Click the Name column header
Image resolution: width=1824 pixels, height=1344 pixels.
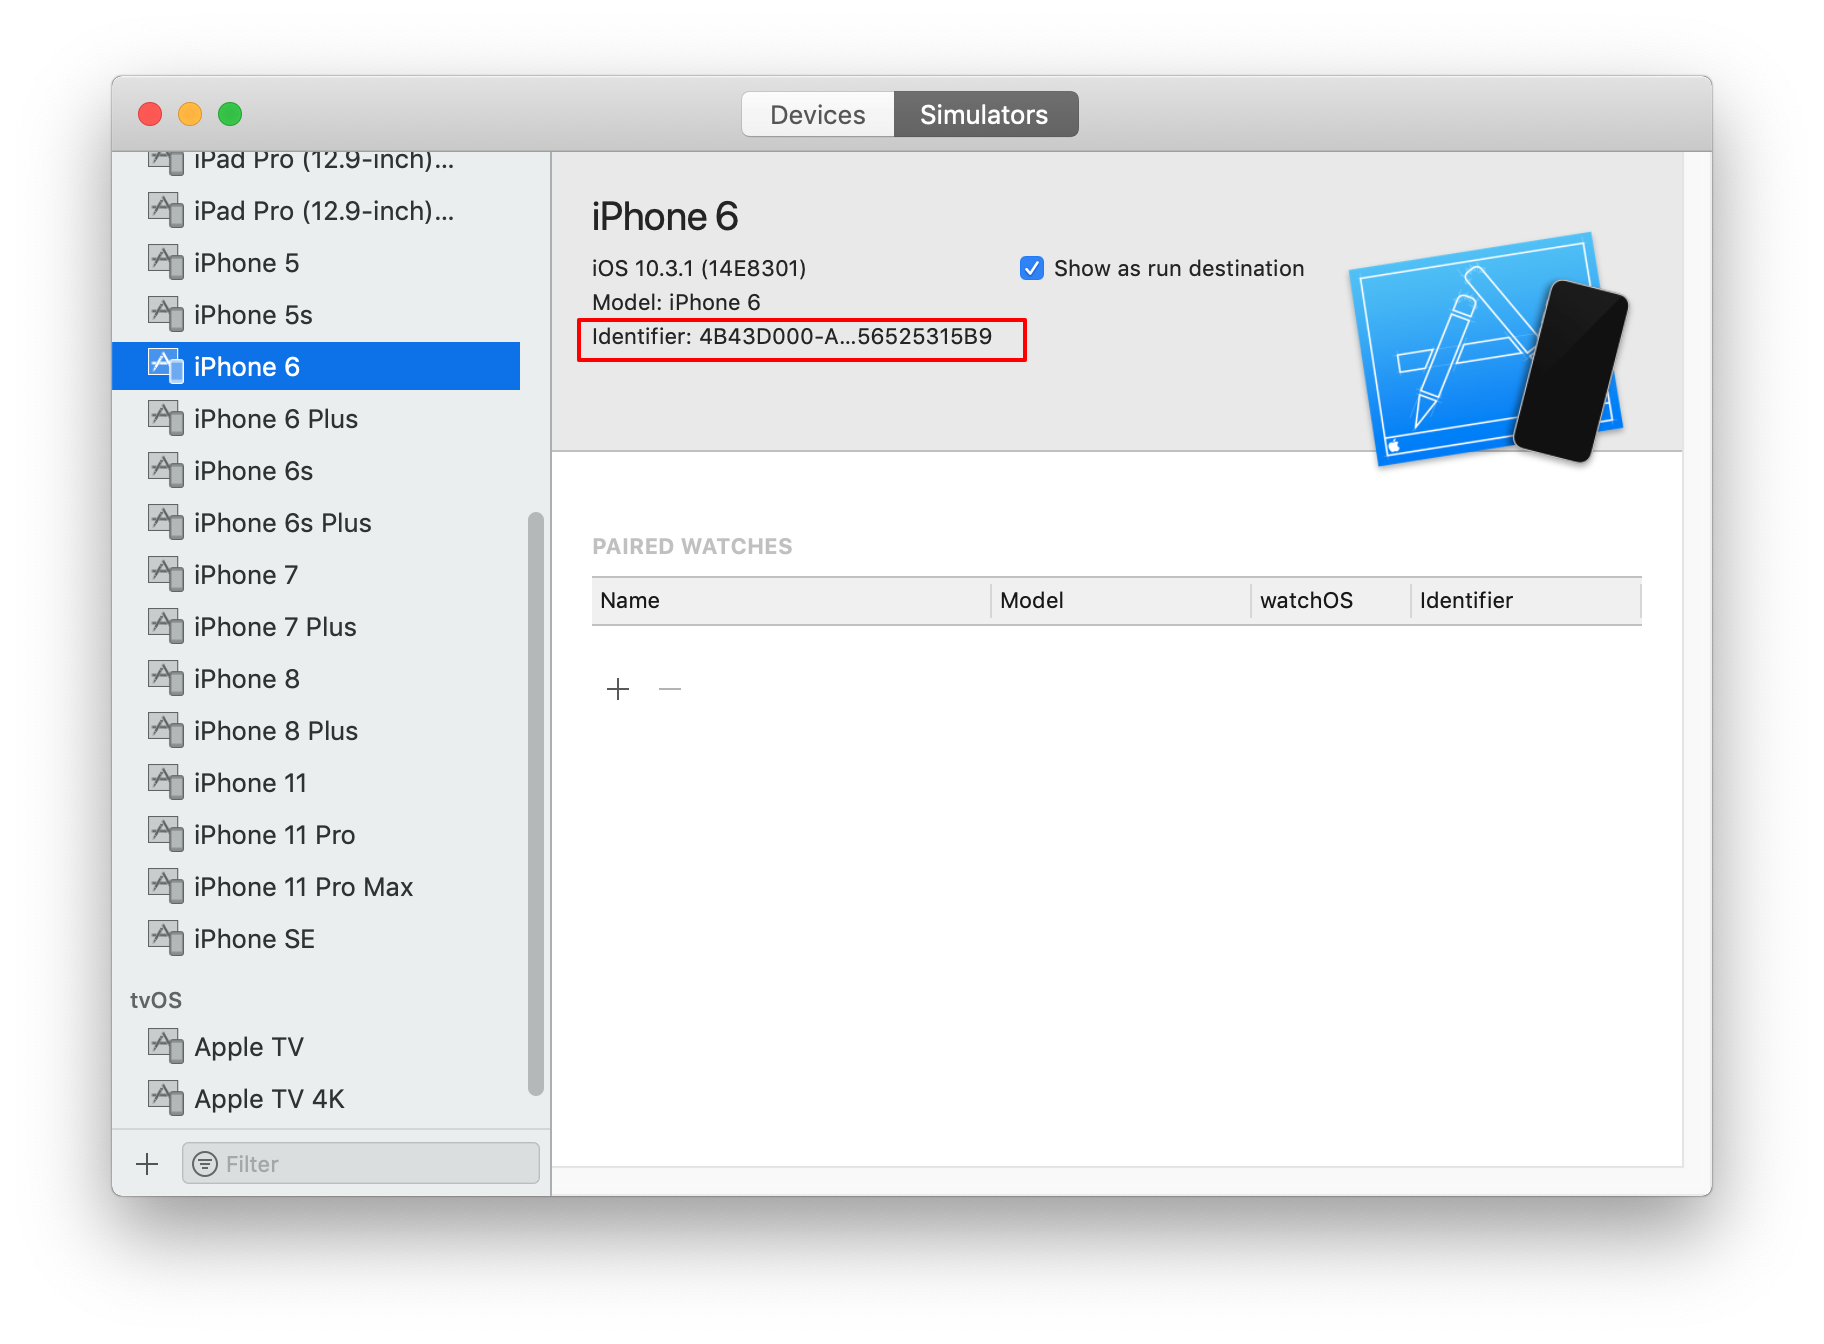(x=791, y=601)
